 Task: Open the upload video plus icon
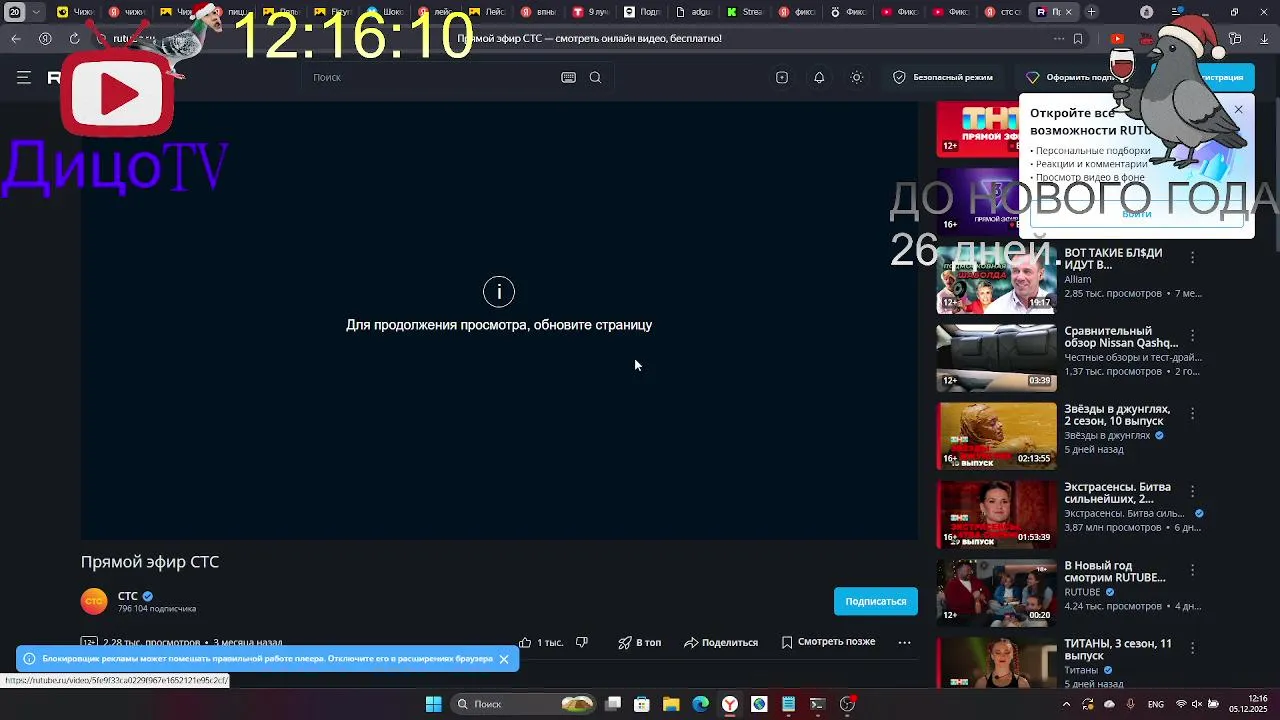782,77
